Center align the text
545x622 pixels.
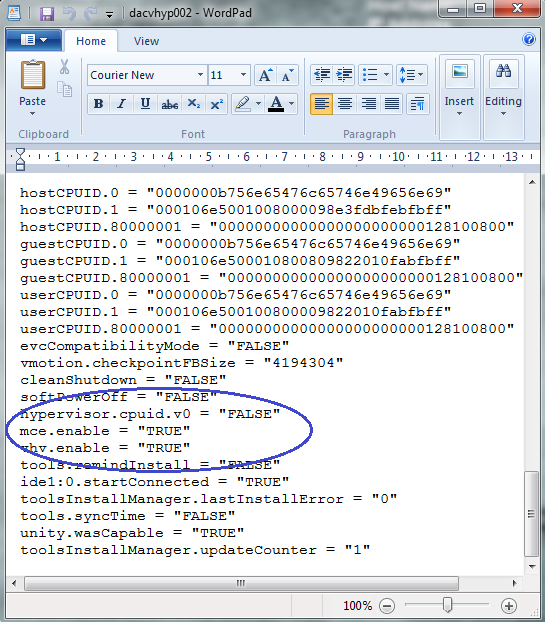tap(345, 104)
